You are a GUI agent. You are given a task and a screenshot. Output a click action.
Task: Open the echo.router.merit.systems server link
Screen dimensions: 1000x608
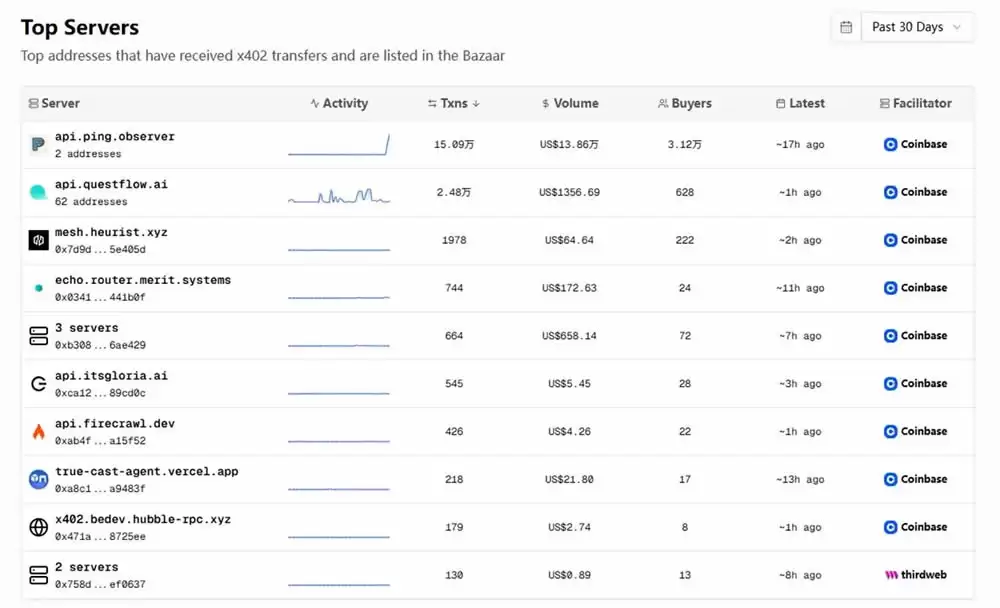[x=142, y=280]
